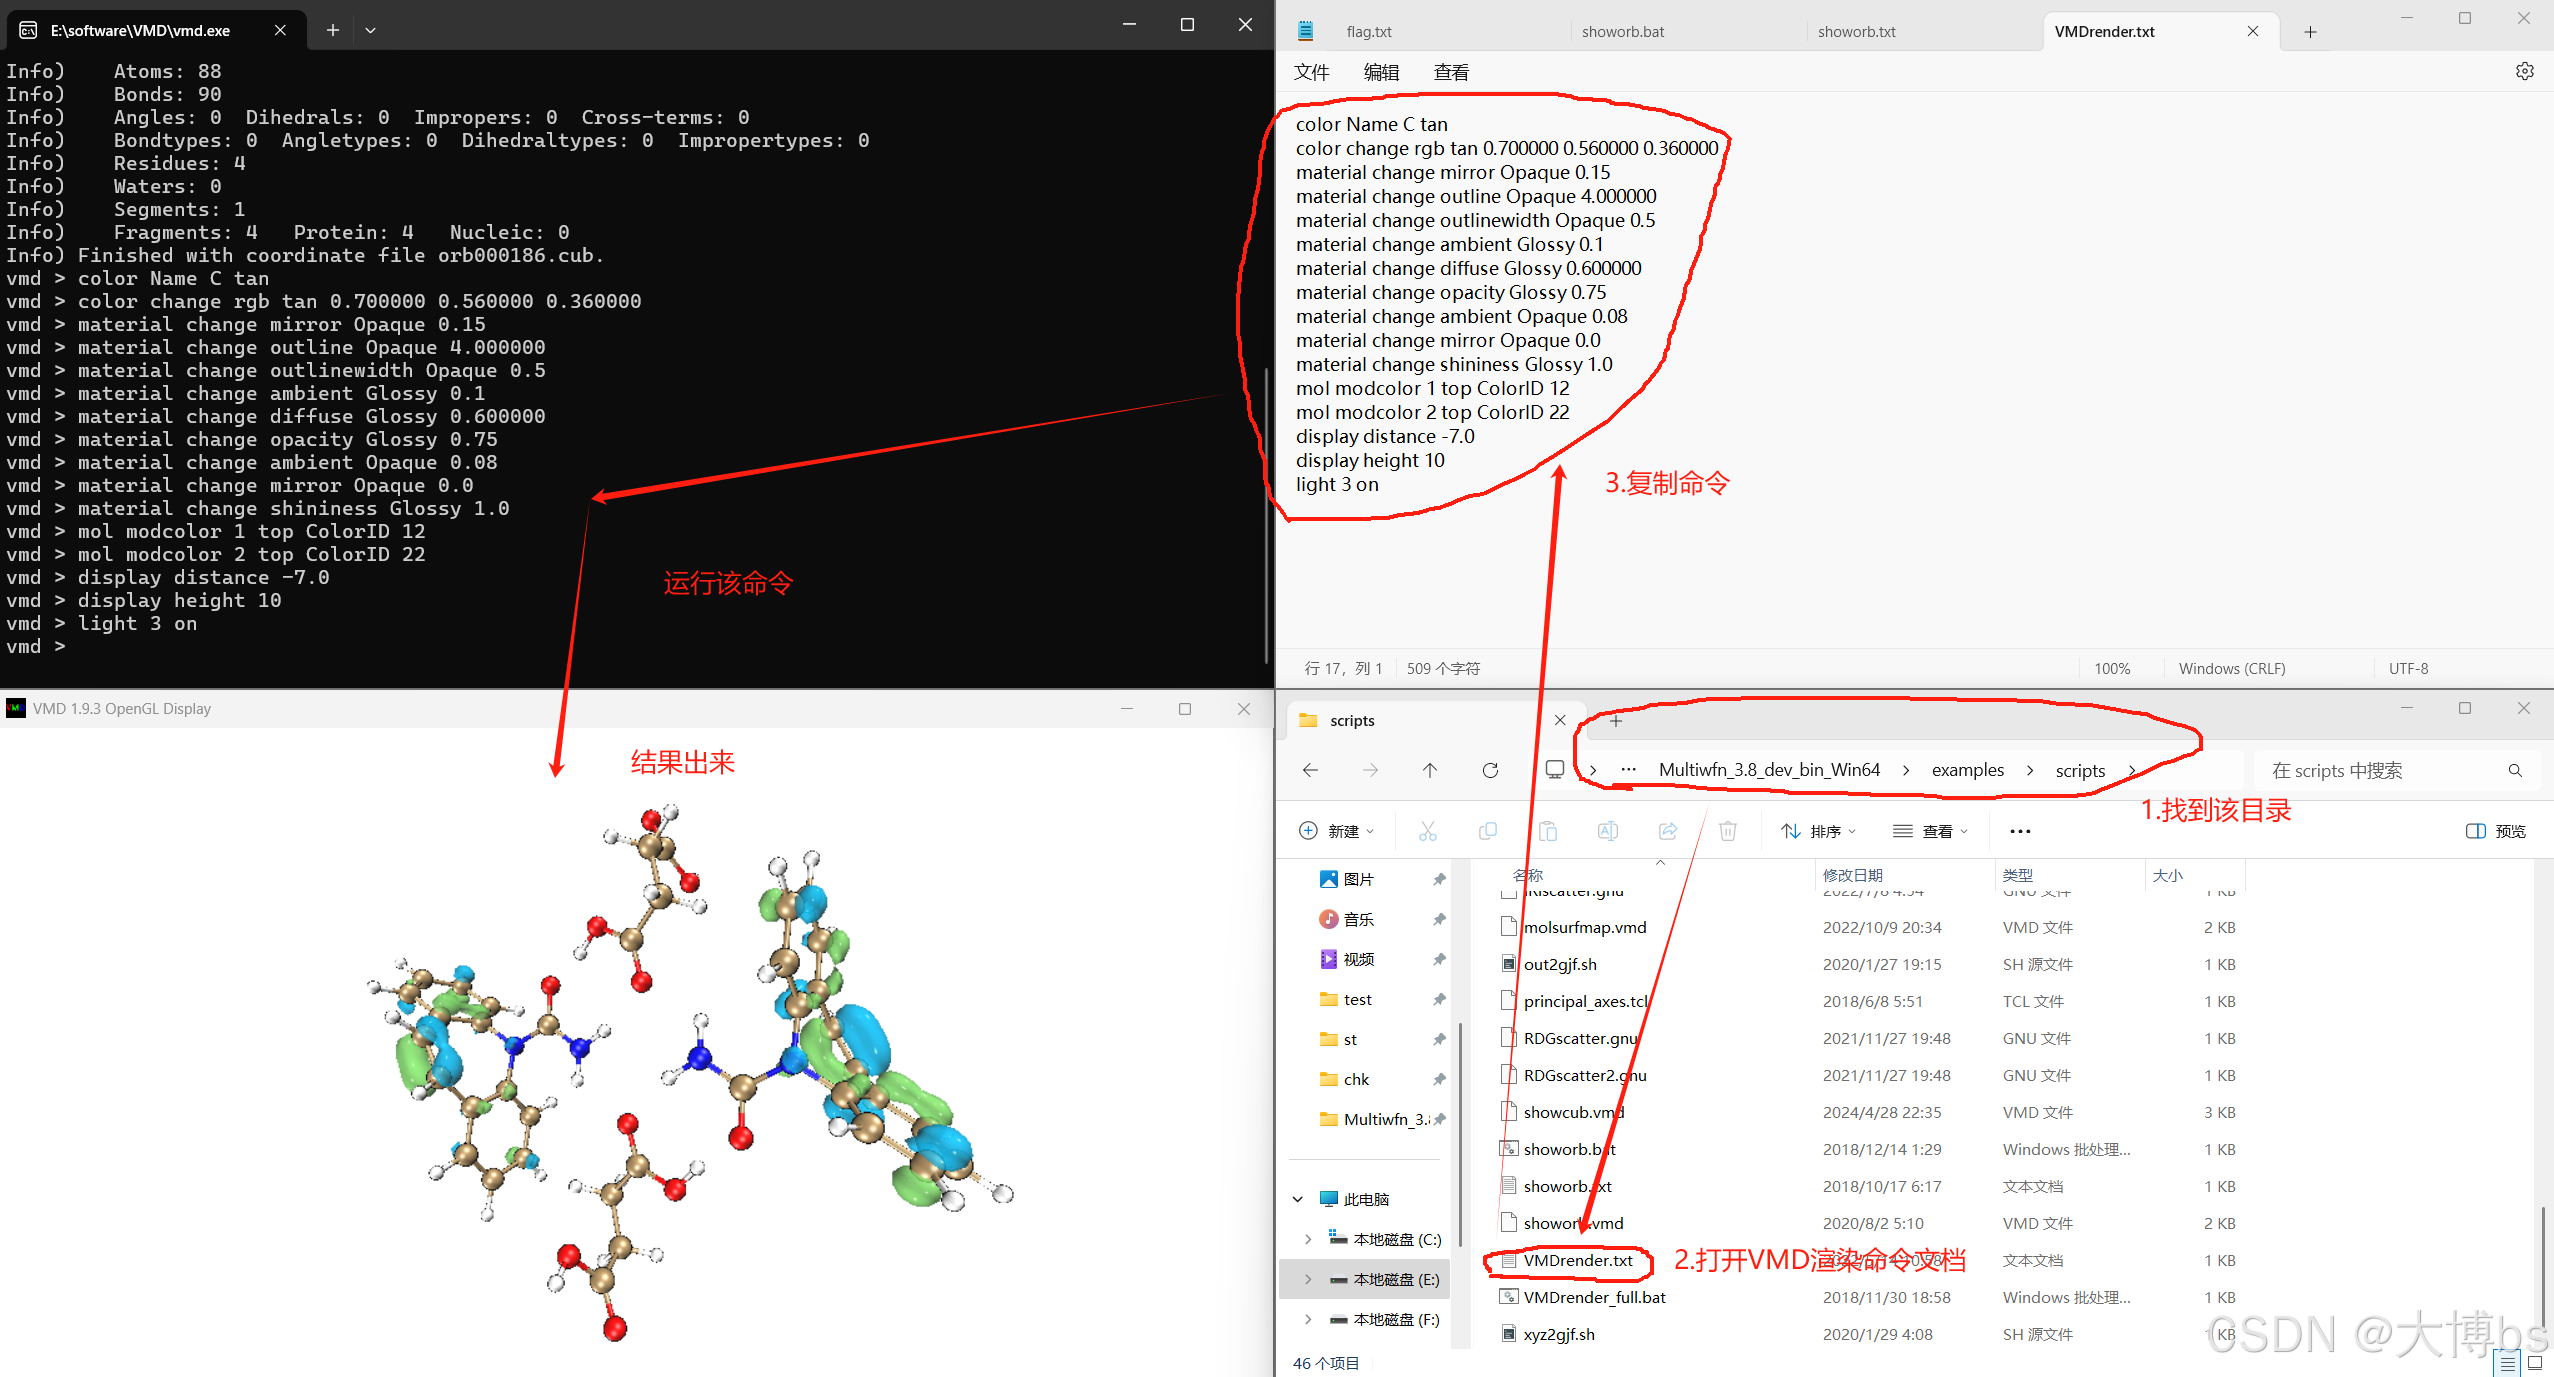Toggle the preview pane button
This screenshot has width=2554, height=1377.
tap(2496, 831)
